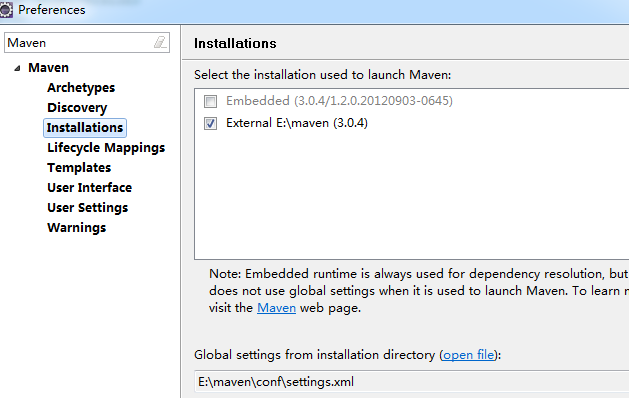Collapse the Maven tree node

17,68
